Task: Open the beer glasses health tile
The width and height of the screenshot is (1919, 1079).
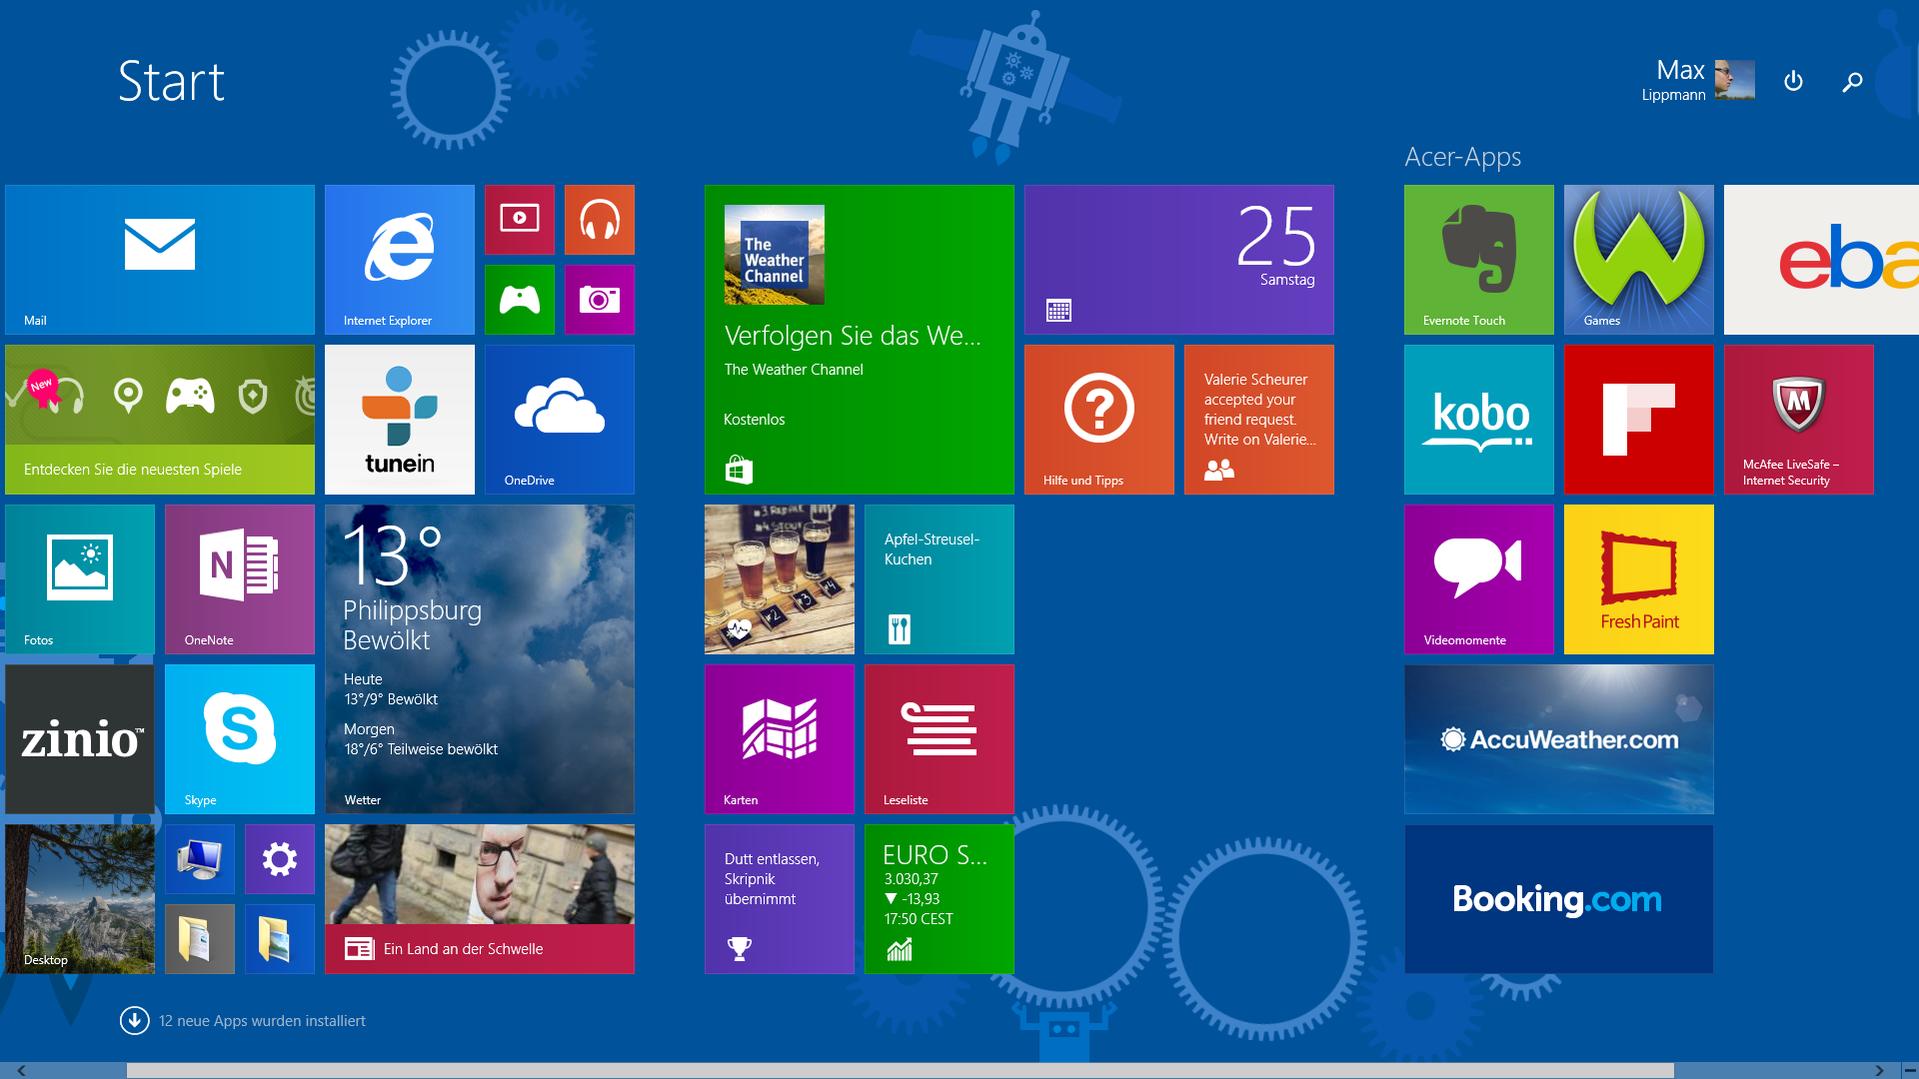Action: 780,580
